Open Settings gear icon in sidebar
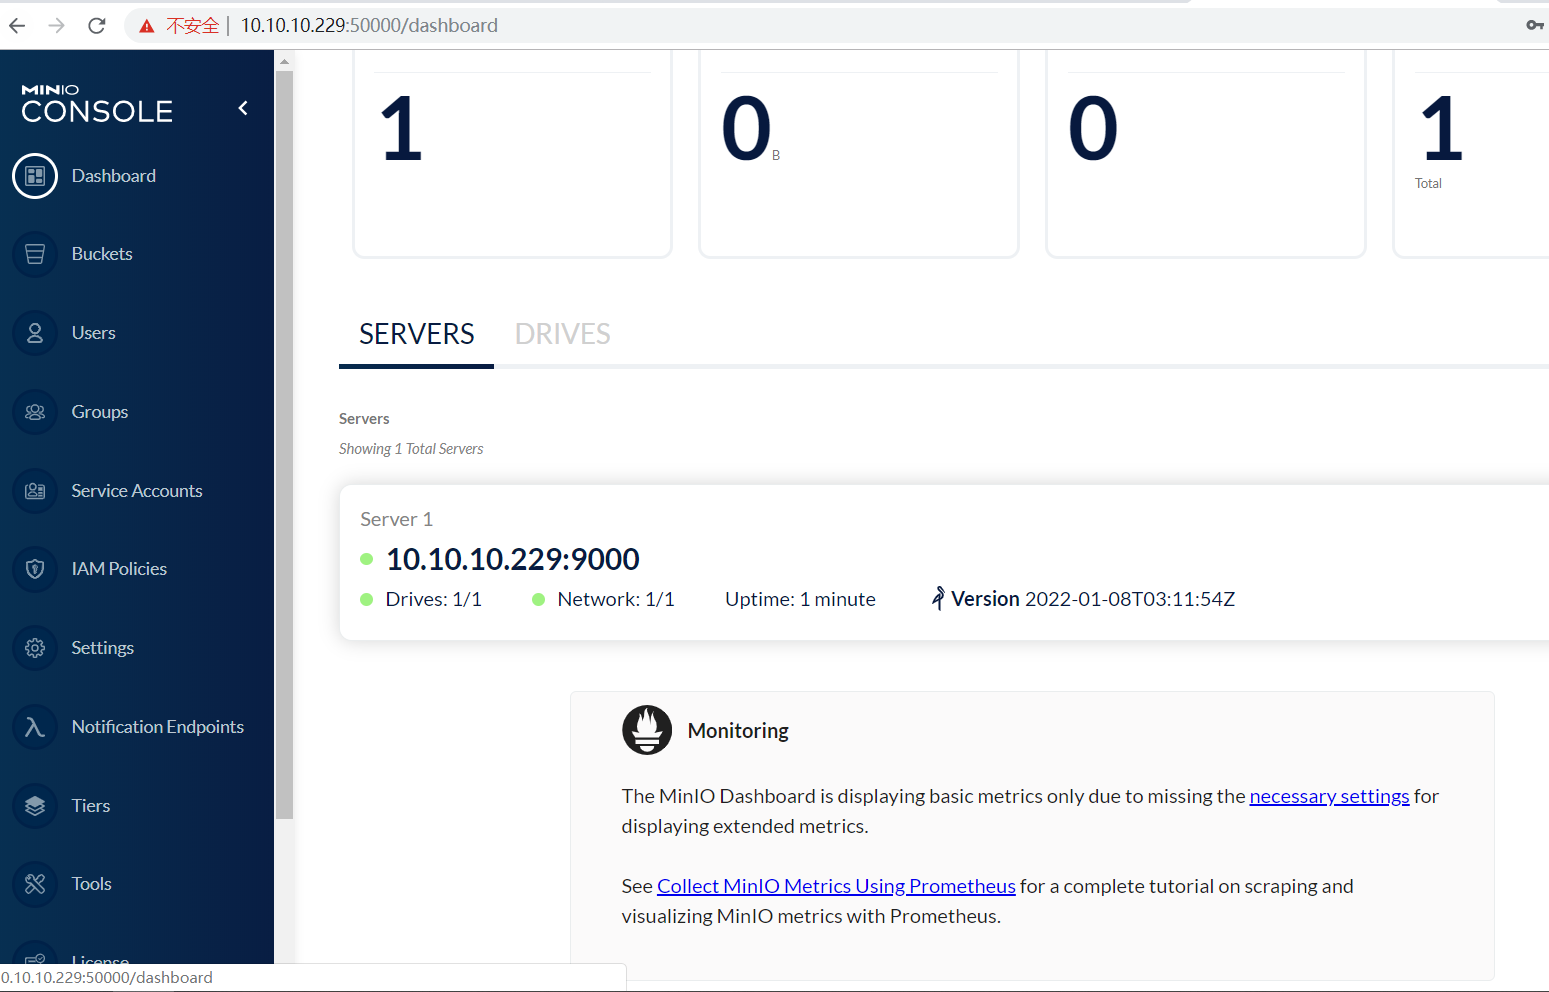The height and width of the screenshot is (992, 1549). 35,648
